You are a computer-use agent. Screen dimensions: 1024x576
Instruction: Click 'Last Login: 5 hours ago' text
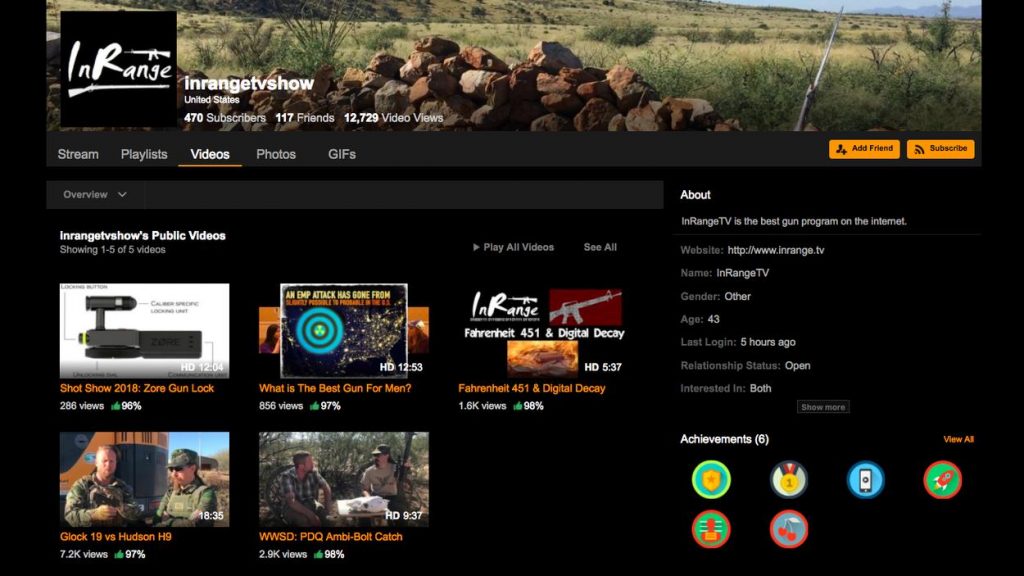point(738,342)
